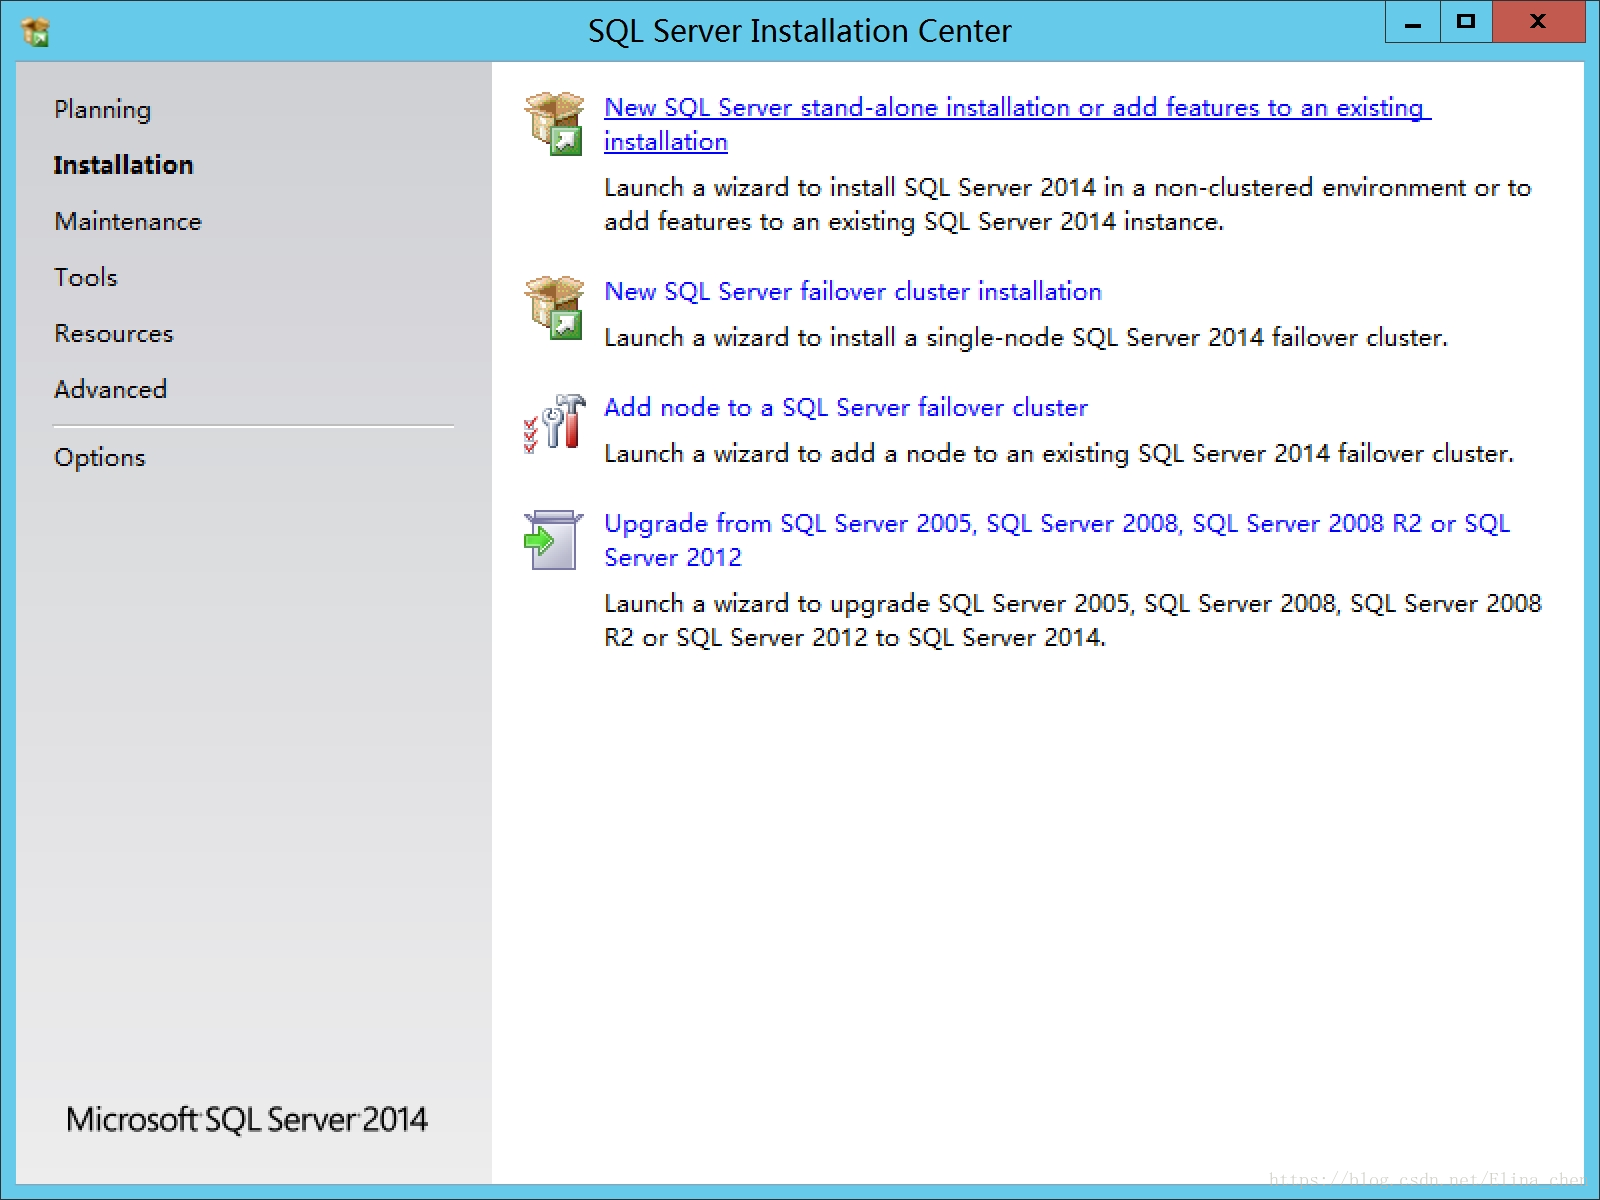1600x1200 pixels.
Task: Start Upgrade from SQL Server 2005 link
Action: (1057, 540)
